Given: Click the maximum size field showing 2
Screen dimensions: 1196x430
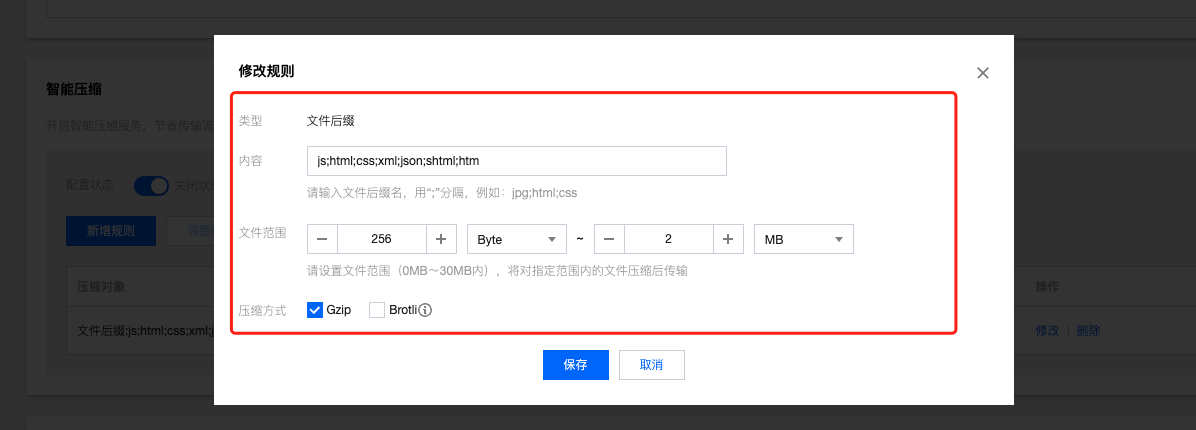Looking at the screenshot, I should tap(668, 240).
